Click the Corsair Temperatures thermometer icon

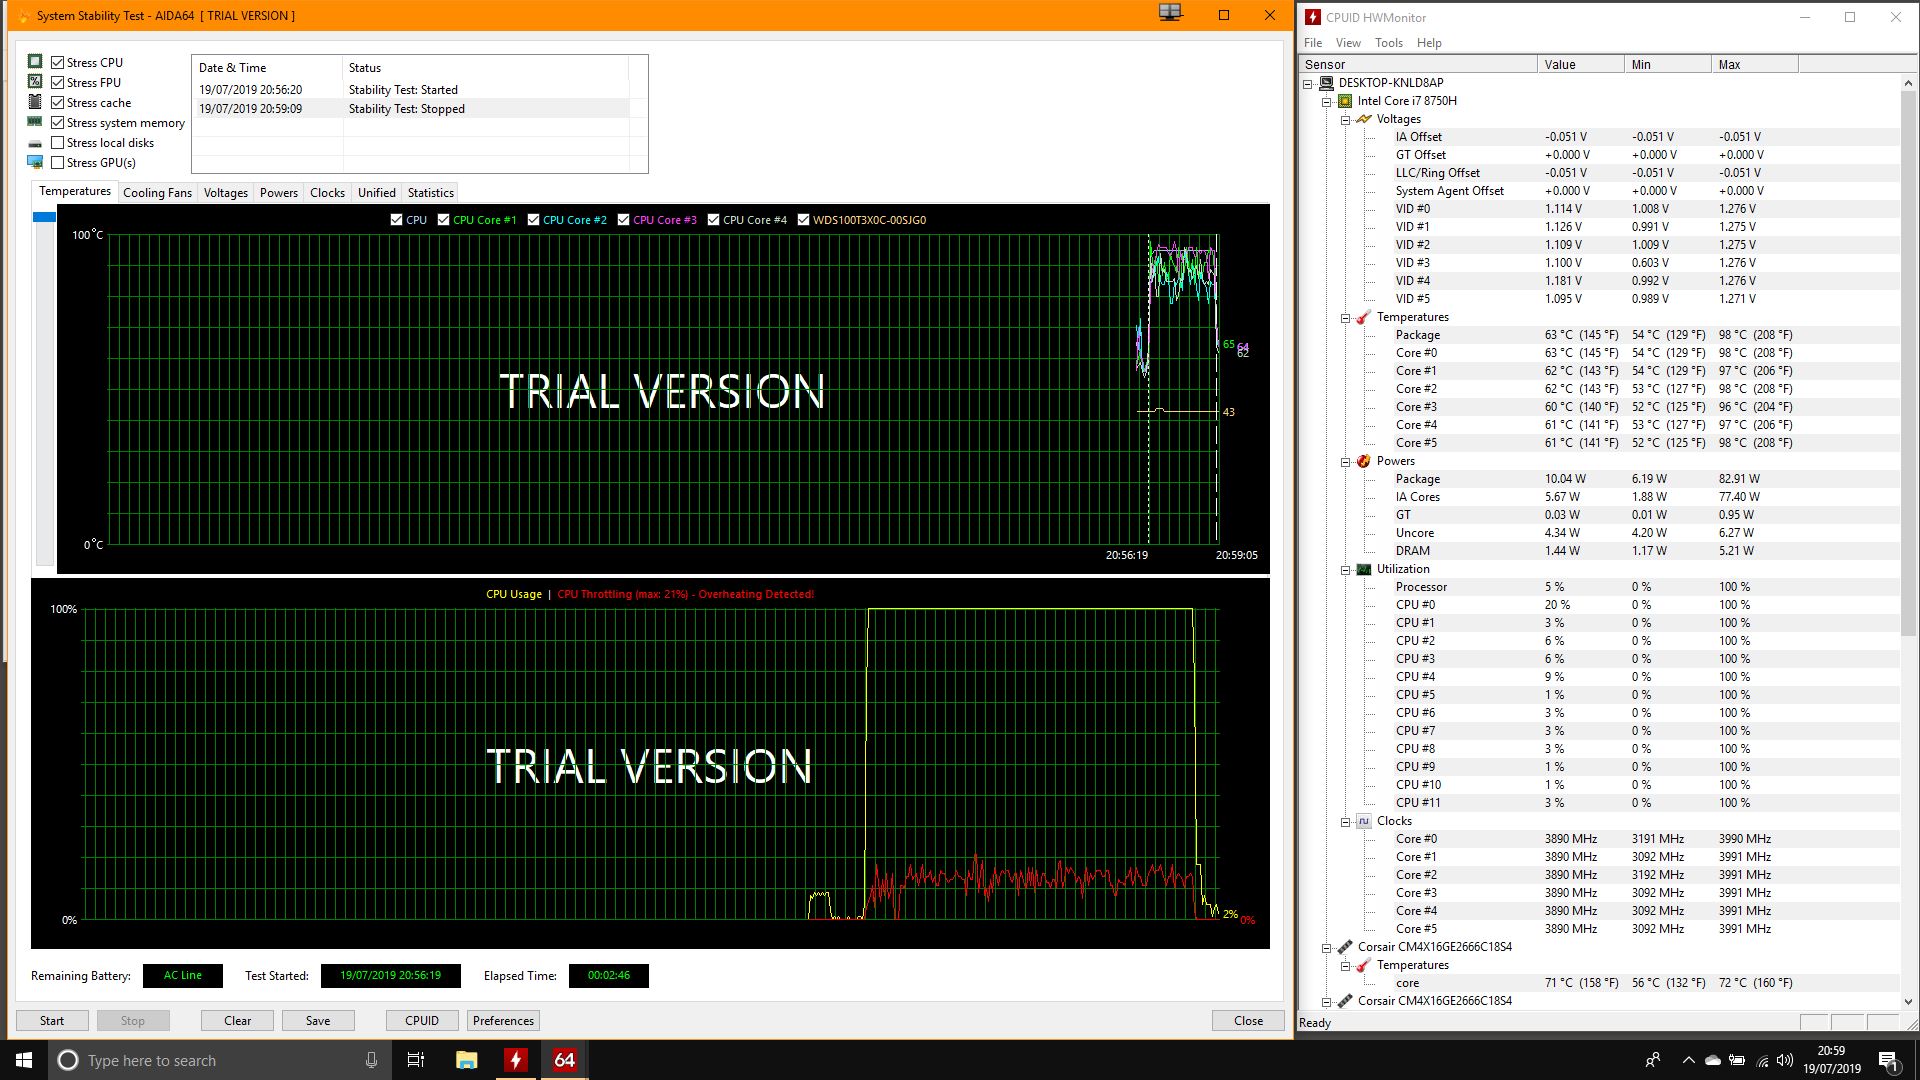[x=1364, y=965]
